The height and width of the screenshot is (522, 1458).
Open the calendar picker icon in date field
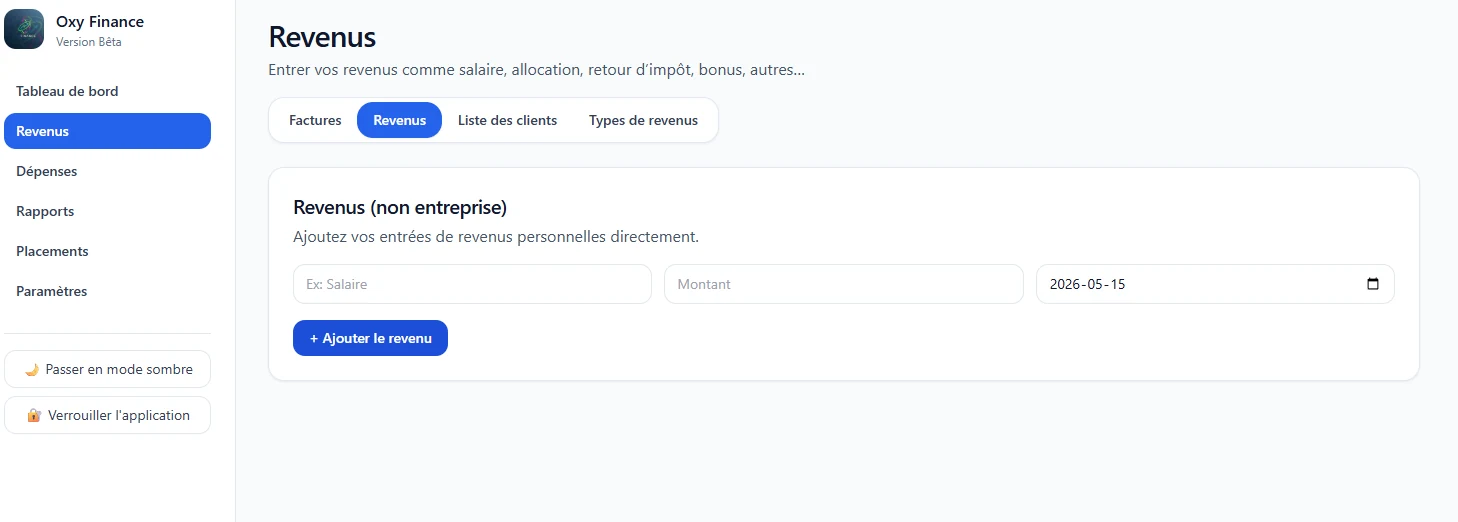click(x=1373, y=284)
